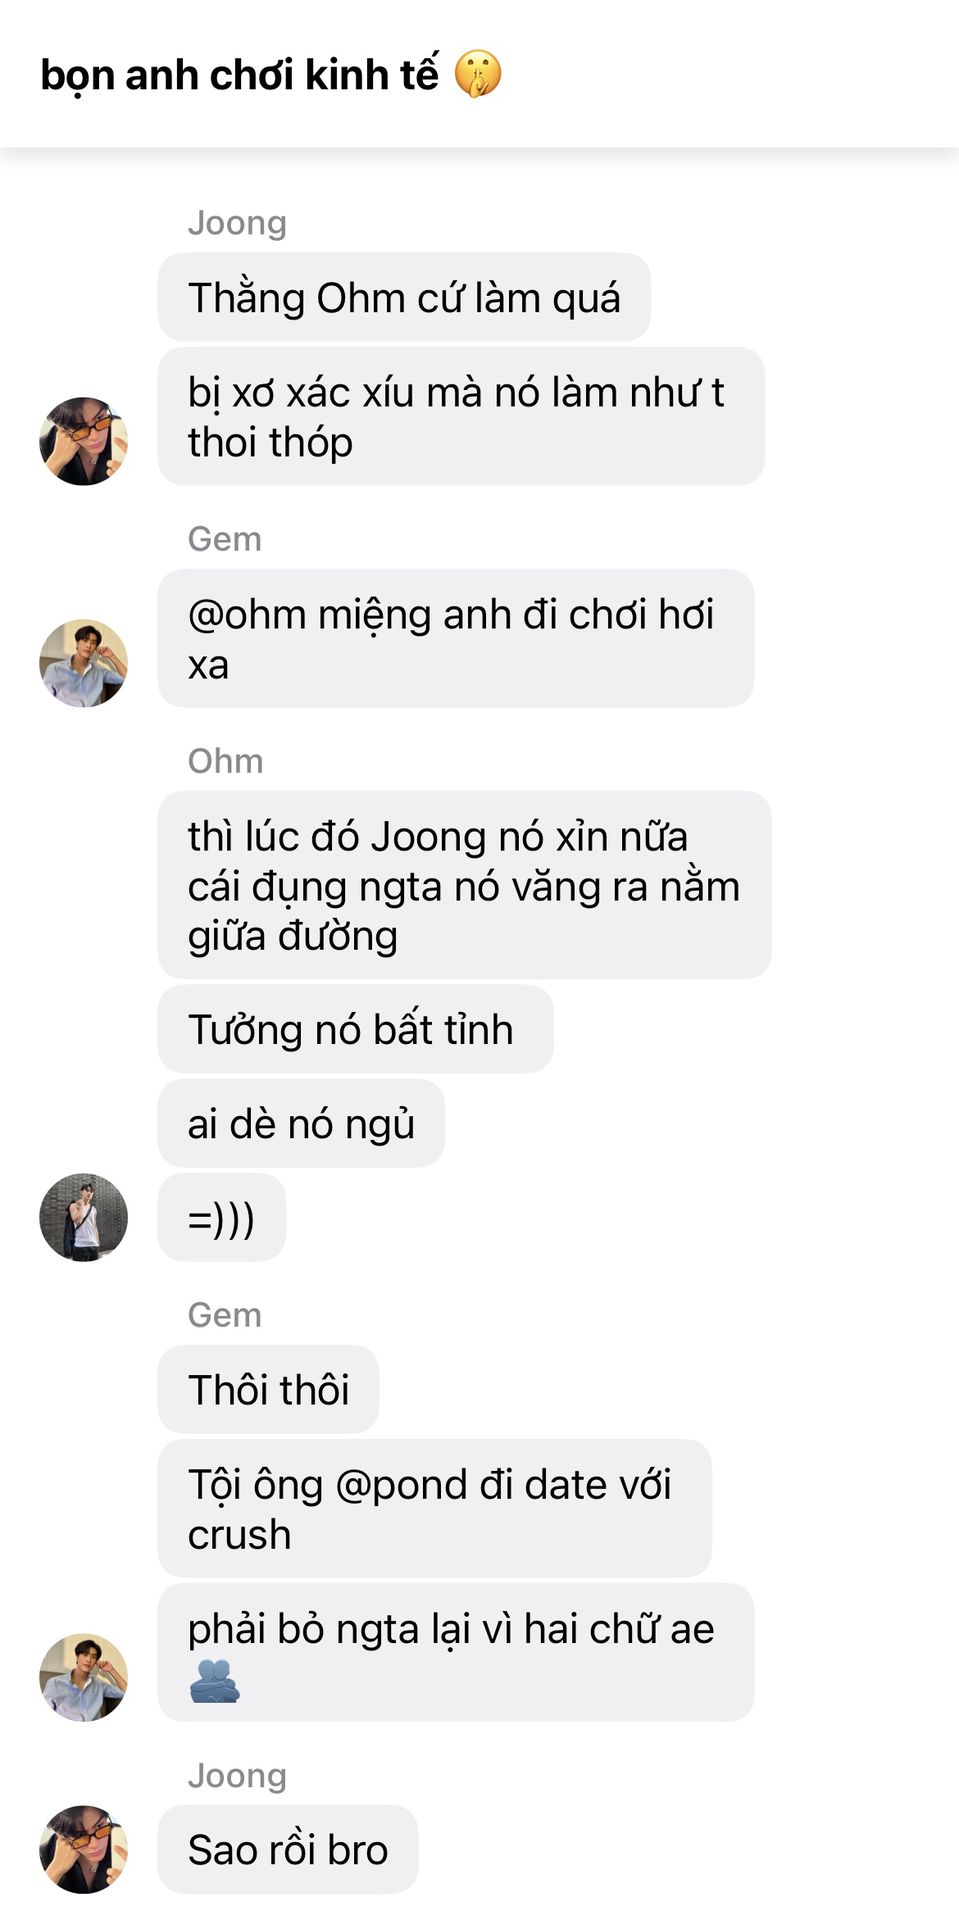Select the "ai dè nó ngủ" message
959x1920 pixels.
click(x=301, y=1123)
